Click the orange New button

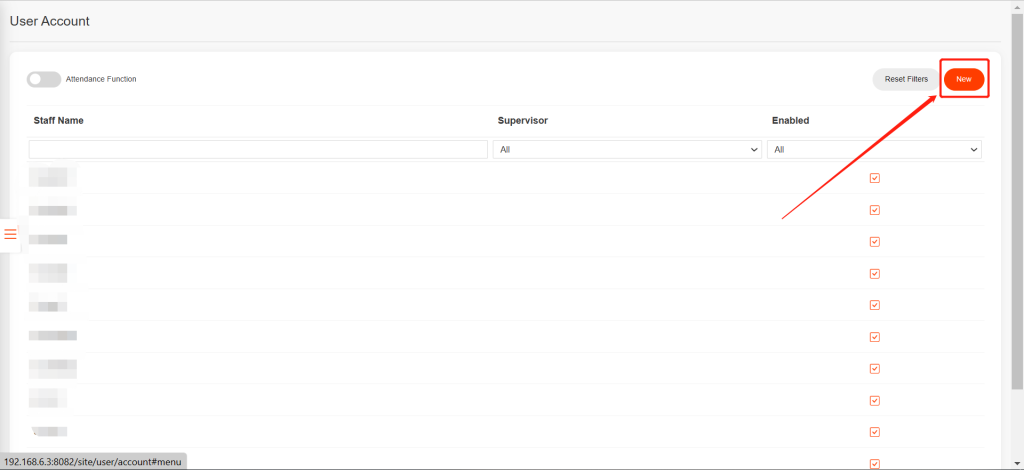[x=964, y=79]
